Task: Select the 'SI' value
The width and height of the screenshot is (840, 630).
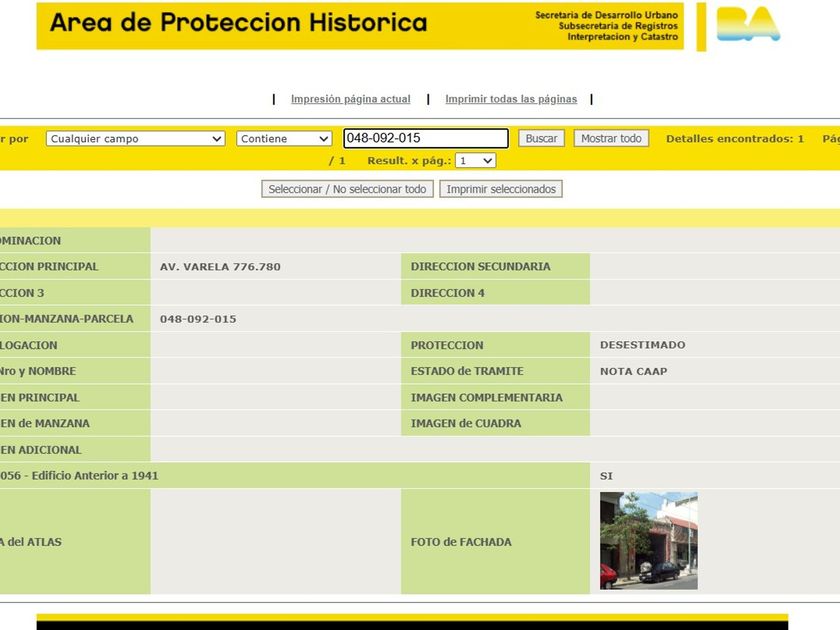Action: coord(606,476)
